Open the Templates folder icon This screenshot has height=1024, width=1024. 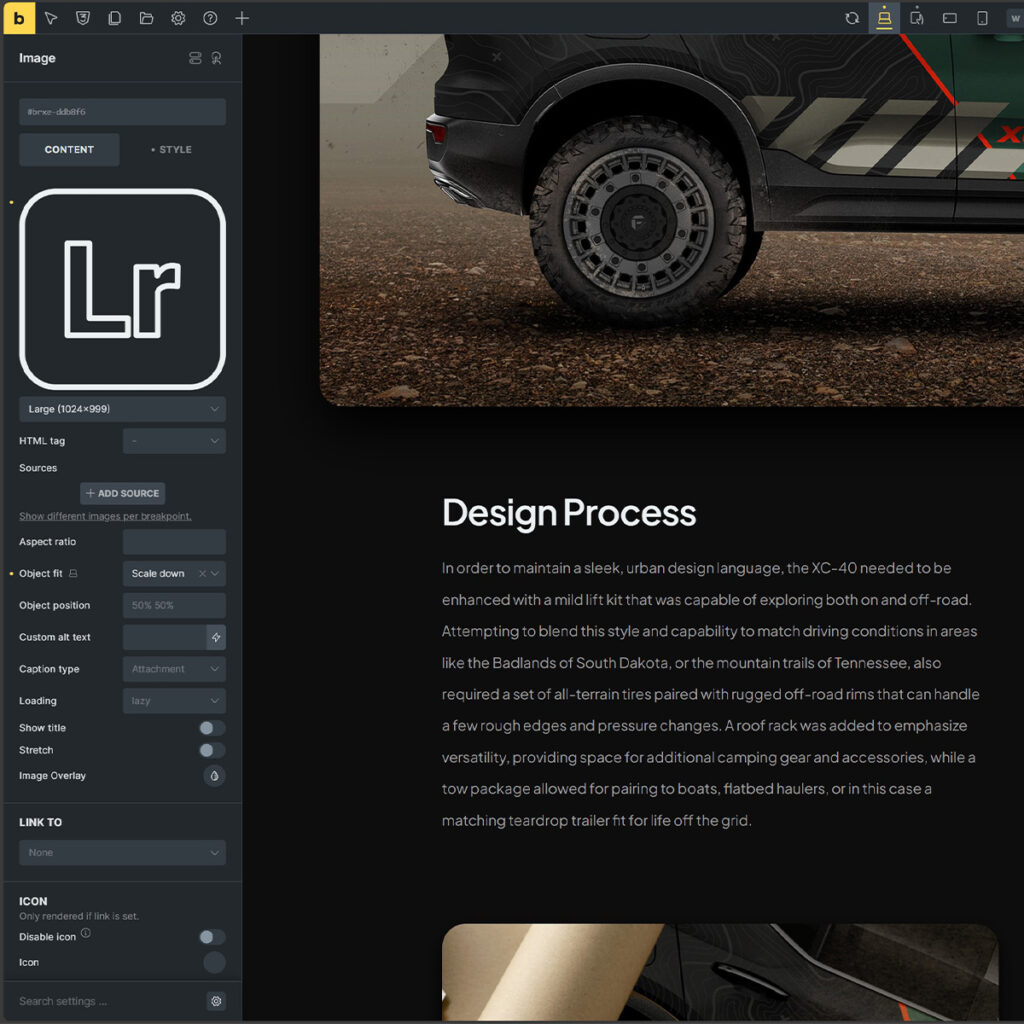click(146, 18)
